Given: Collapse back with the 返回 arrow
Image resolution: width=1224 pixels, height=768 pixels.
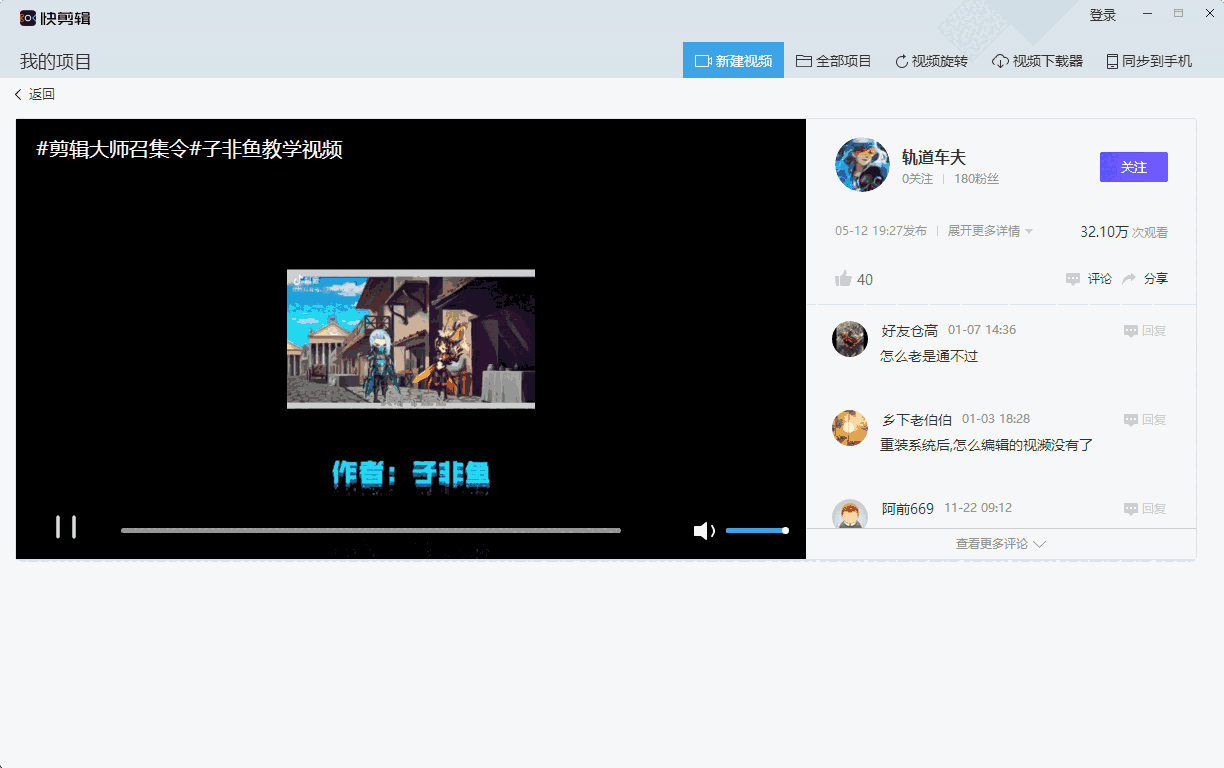Looking at the screenshot, I should click(33, 93).
